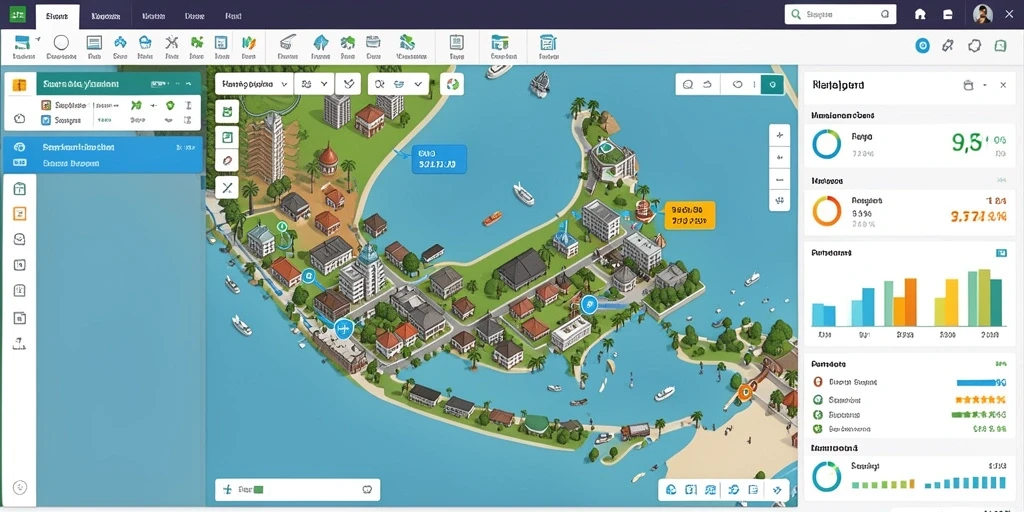Toggle the blue checkbox in the second layer row

46,120
